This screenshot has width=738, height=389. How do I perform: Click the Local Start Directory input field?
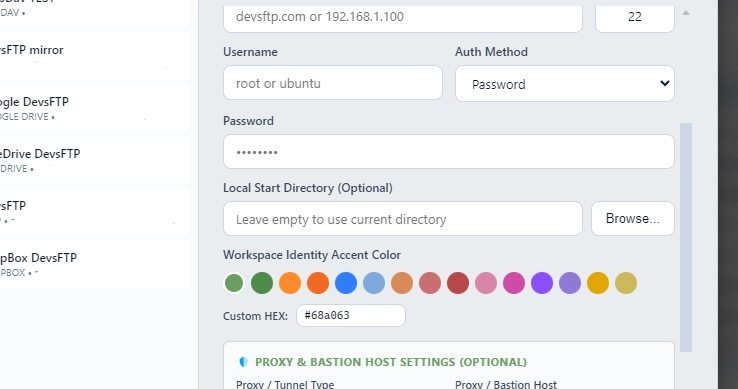coord(402,219)
